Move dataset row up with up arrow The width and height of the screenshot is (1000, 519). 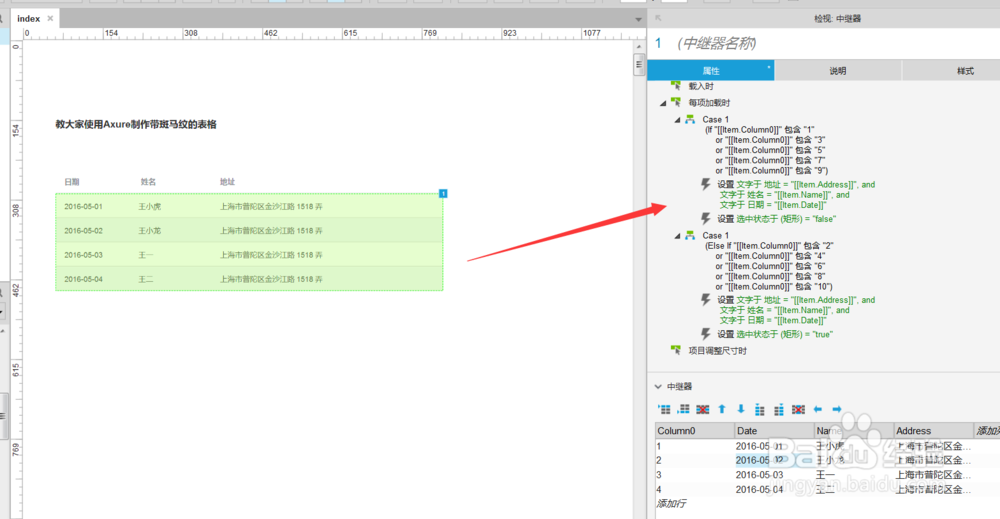pyautogui.click(x=722, y=409)
